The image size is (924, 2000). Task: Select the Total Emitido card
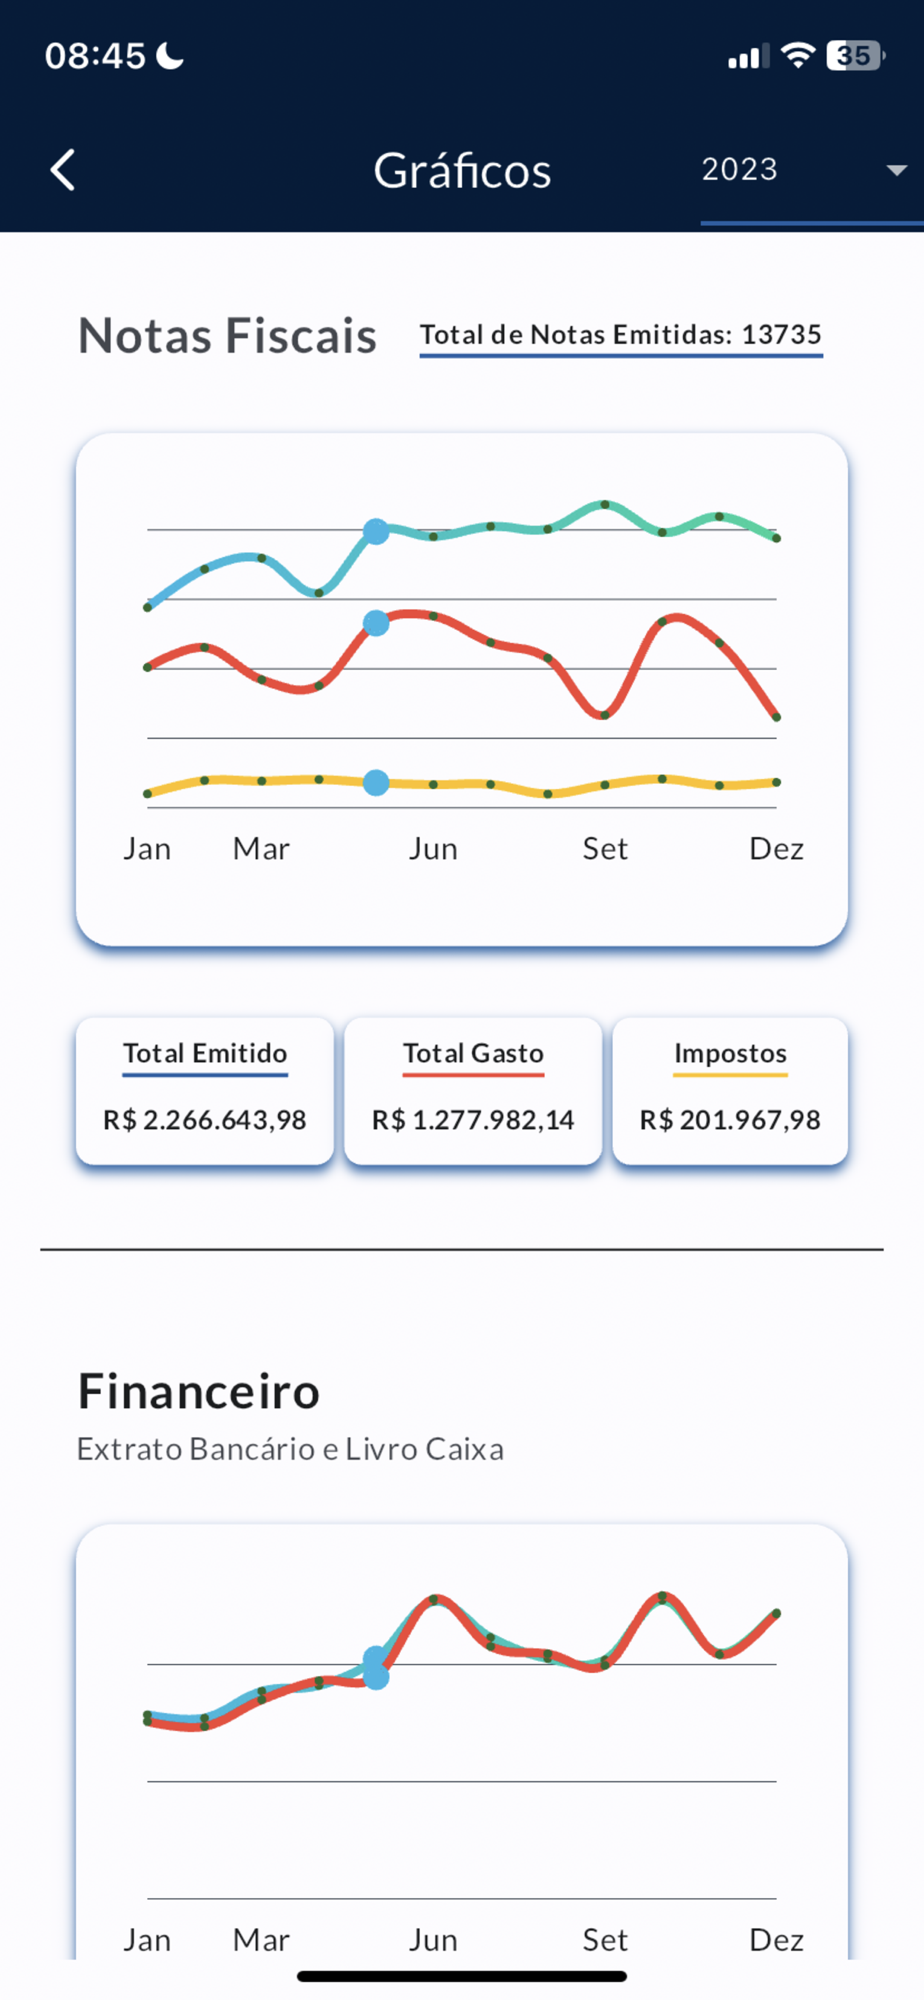(x=205, y=1090)
